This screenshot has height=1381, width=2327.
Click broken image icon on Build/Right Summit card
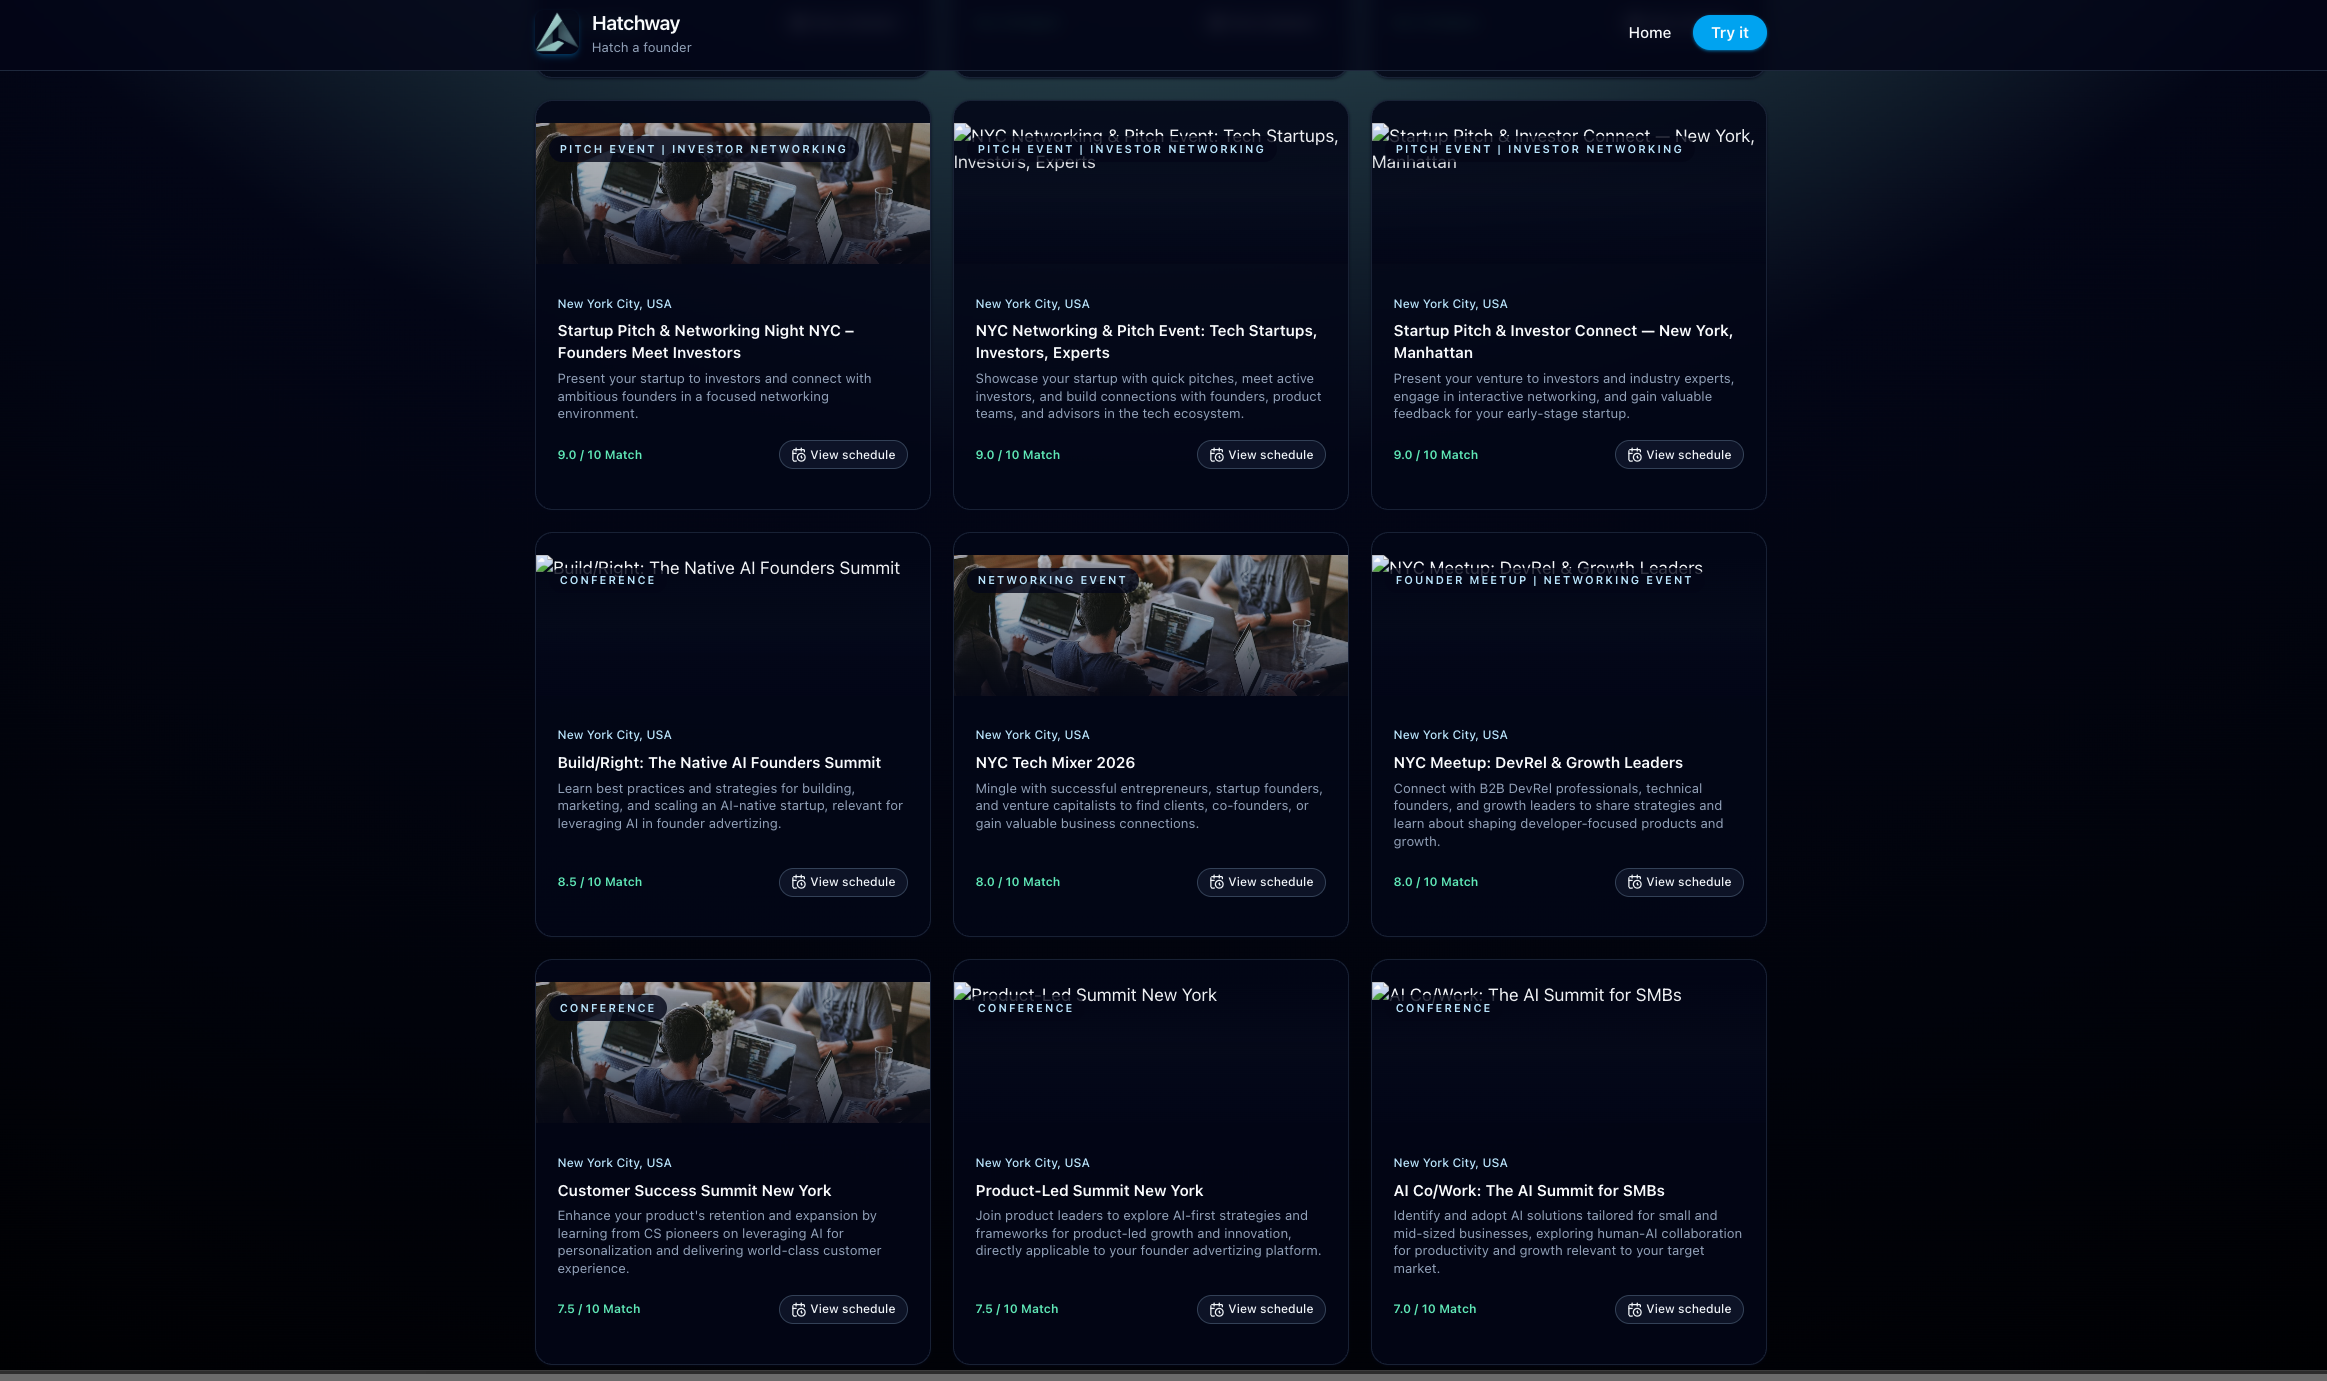(545, 565)
